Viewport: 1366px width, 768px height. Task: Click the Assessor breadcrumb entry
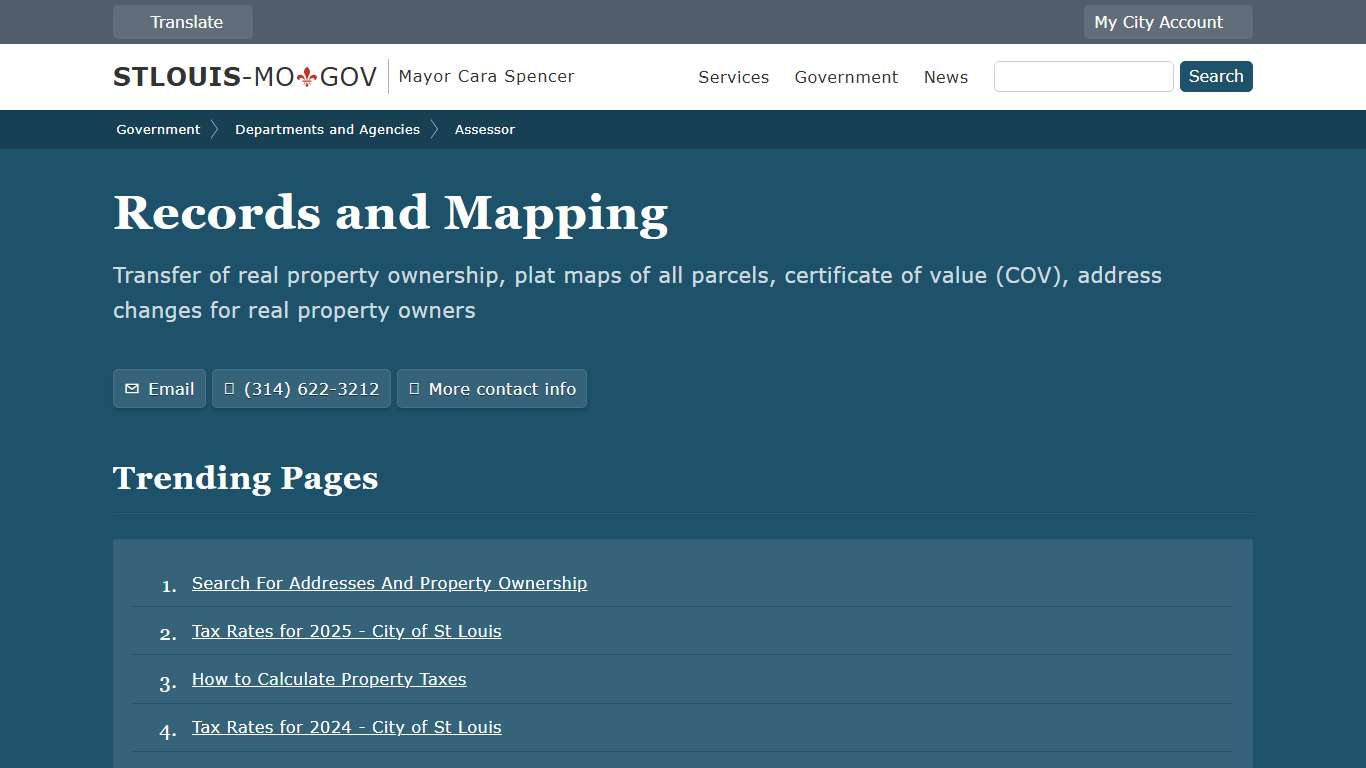click(485, 129)
